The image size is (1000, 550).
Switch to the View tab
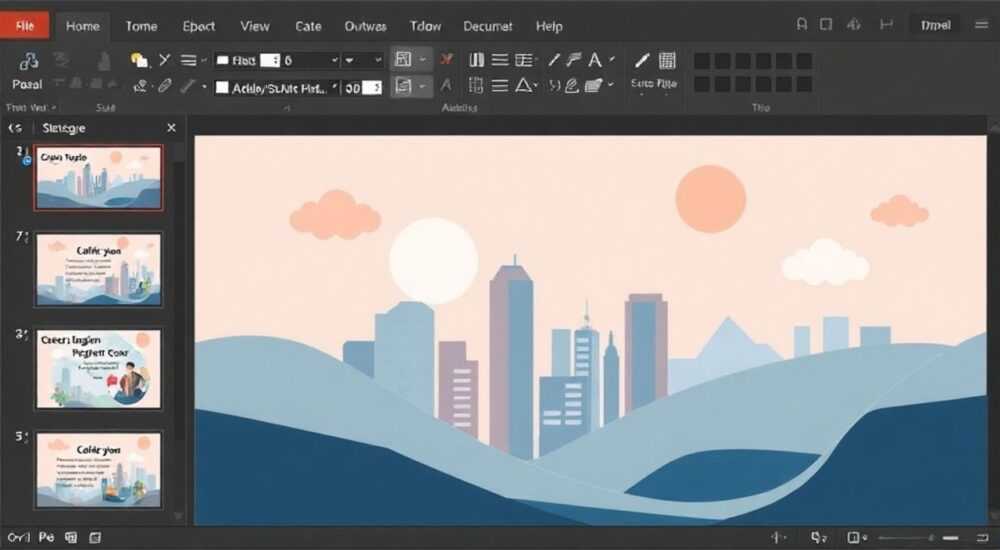click(x=254, y=26)
